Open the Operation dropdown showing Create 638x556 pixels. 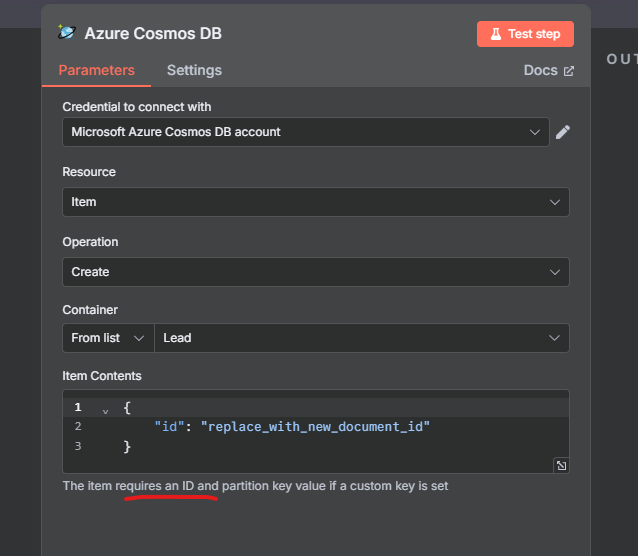315,272
